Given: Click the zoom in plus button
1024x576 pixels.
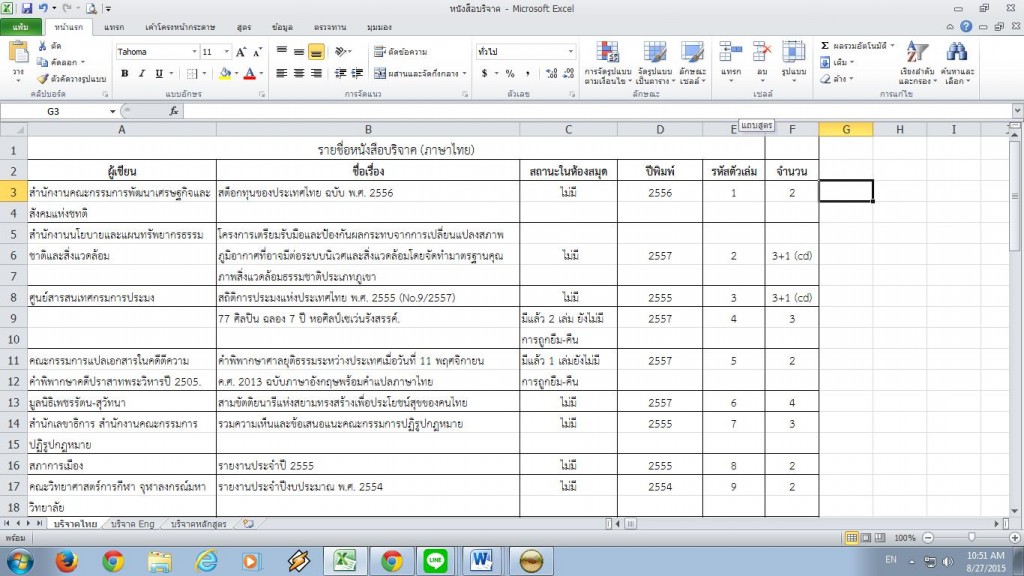Looking at the screenshot, I should tap(1014, 537).
